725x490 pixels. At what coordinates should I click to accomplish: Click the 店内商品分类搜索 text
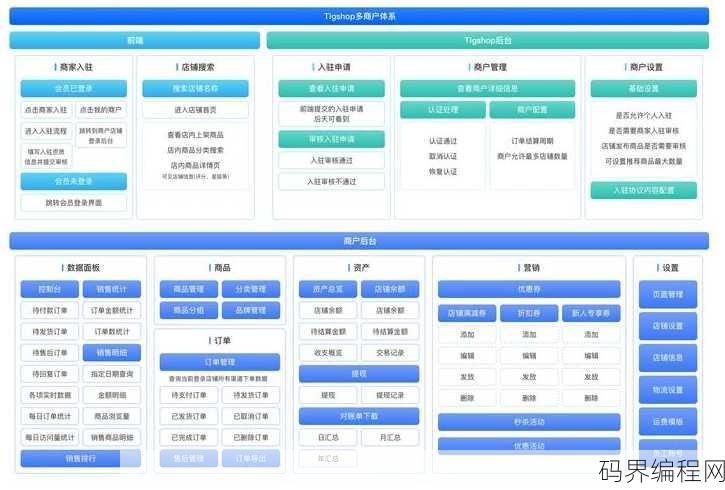click(x=195, y=150)
